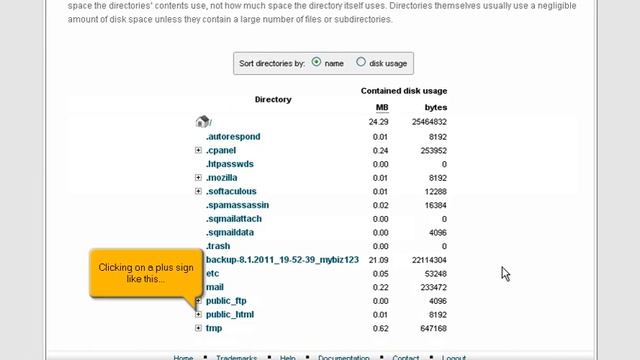Image resolution: width=640 pixels, height=360 pixels.
Task: Open the public_html directory link
Action: click(x=230, y=314)
